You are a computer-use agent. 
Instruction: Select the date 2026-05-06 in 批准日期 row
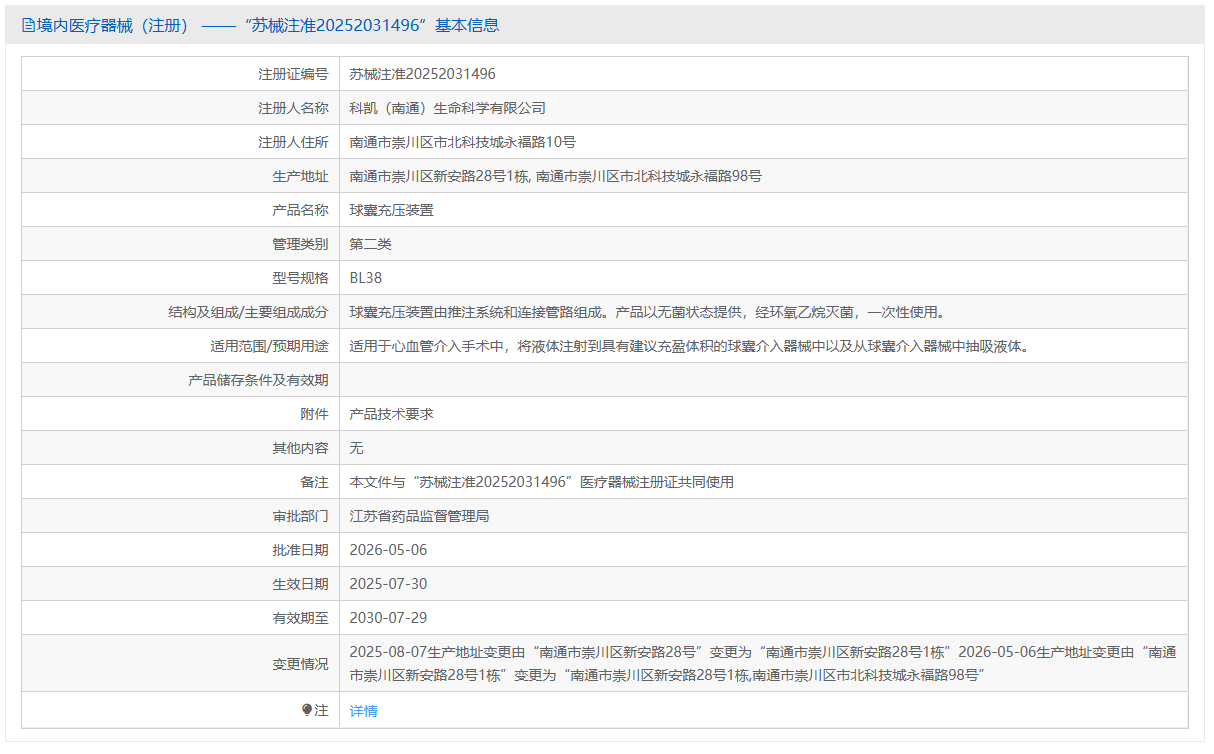point(389,550)
